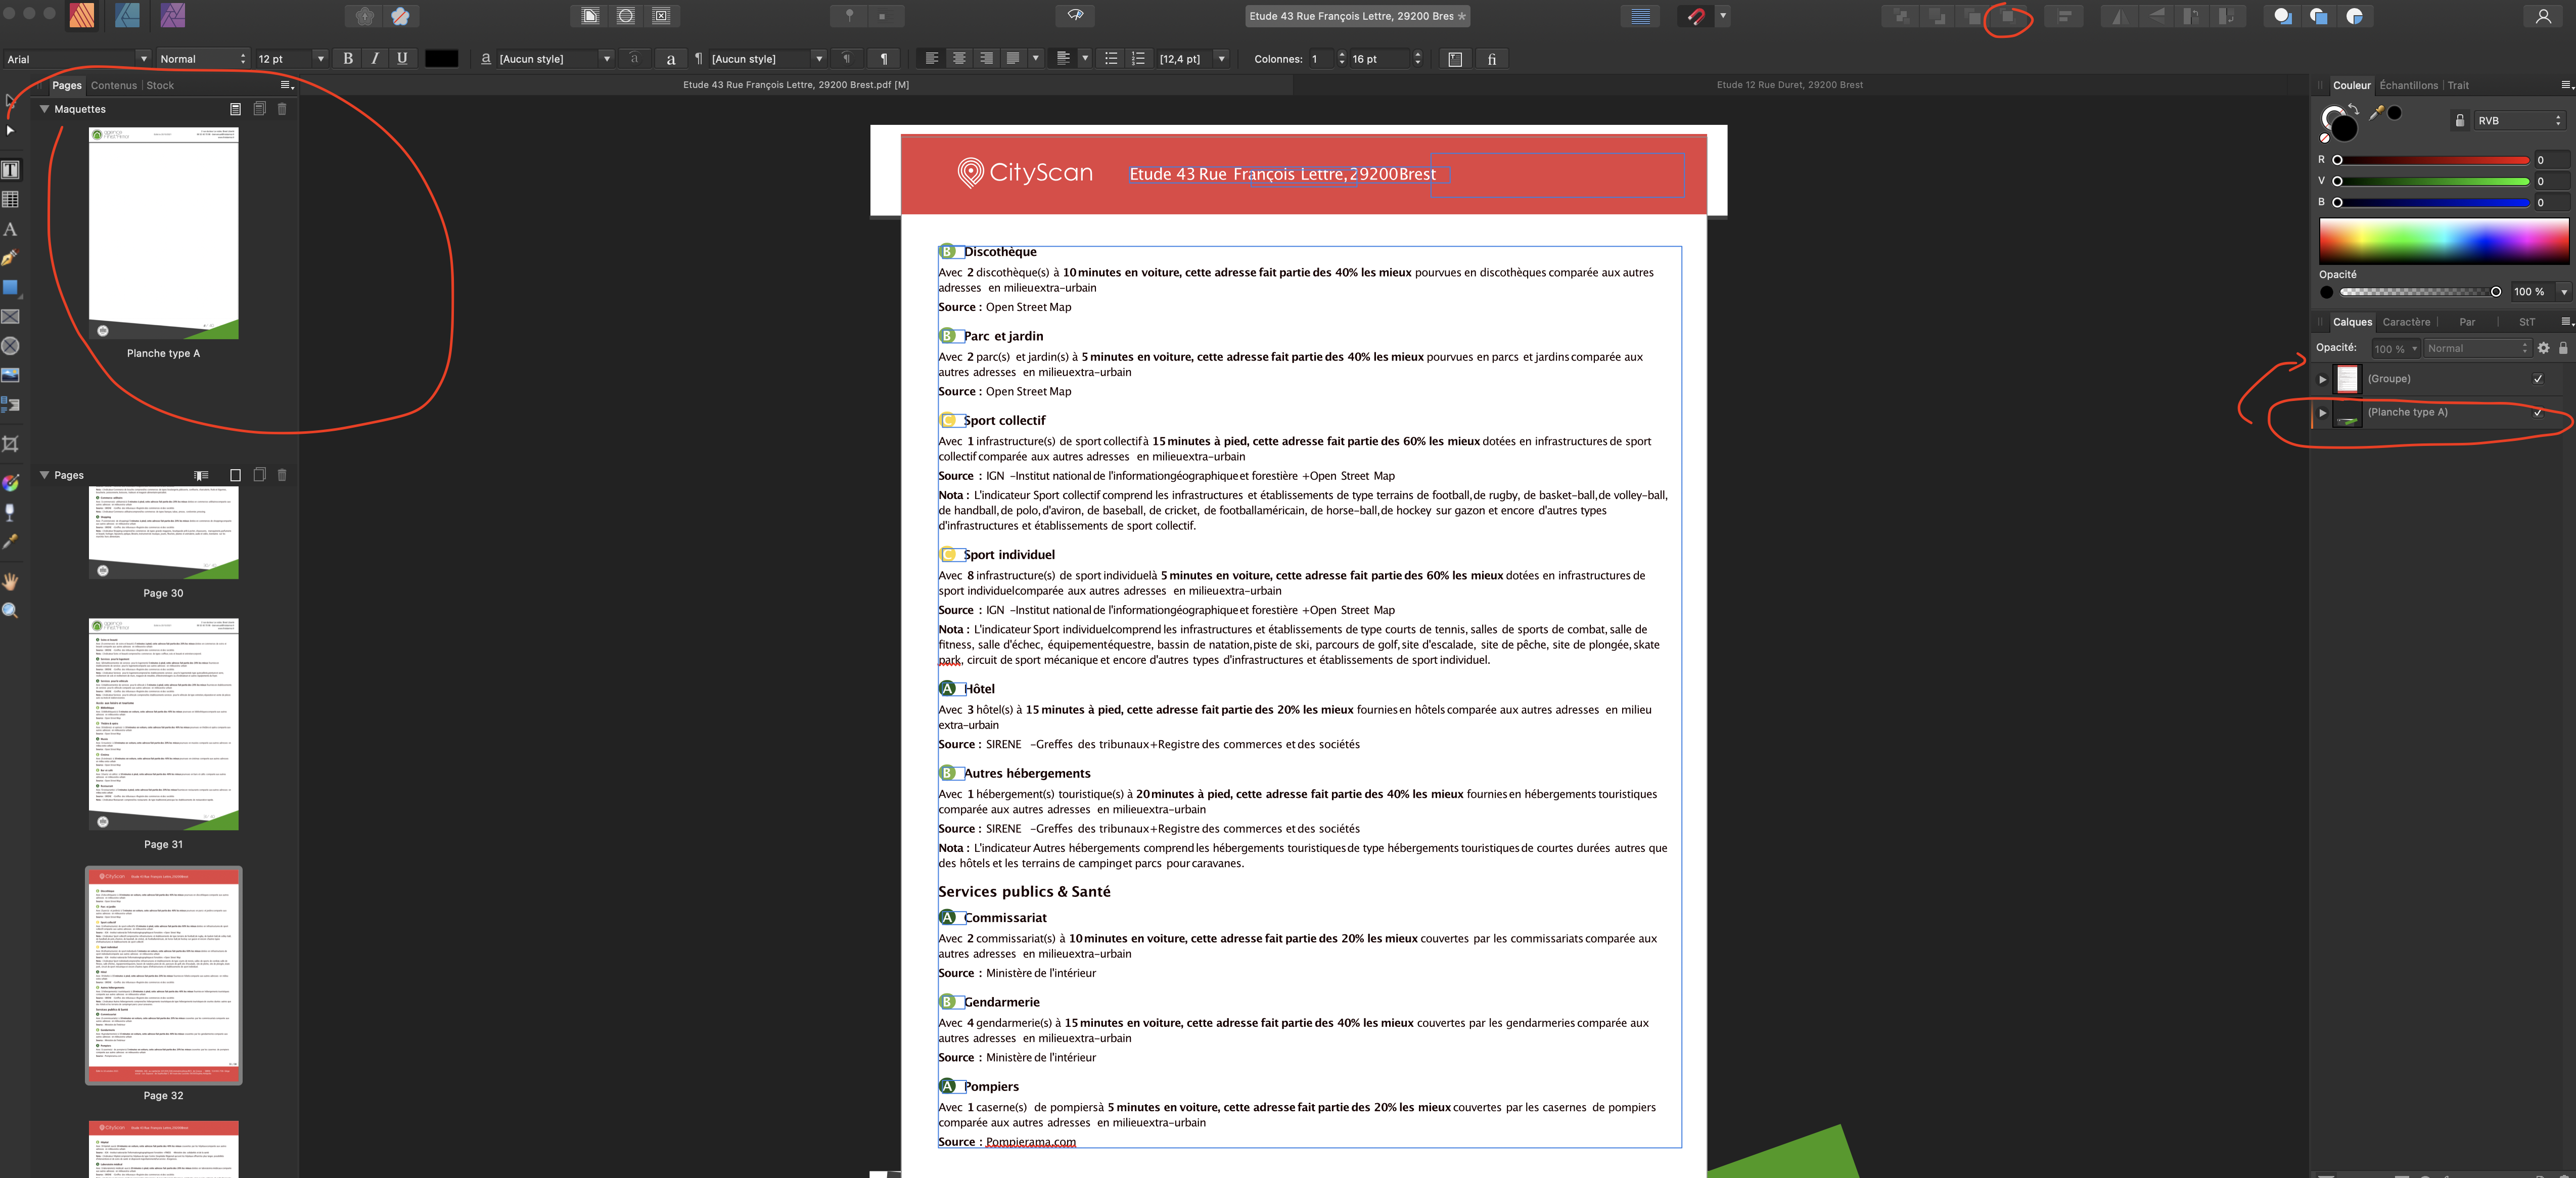Image resolution: width=2576 pixels, height=1178 pixels.
Task: Select the Frame Text tool
Action: click(11, 170)
